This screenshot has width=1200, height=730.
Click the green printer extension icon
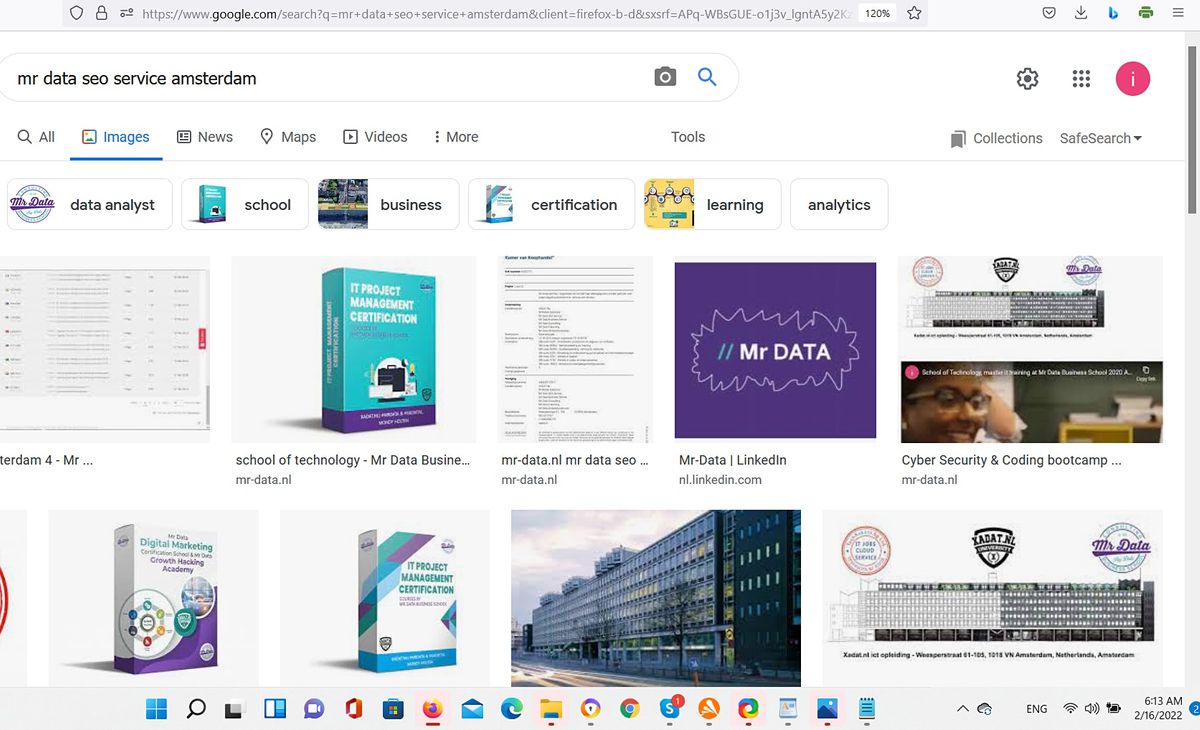tap(1145, 13)
